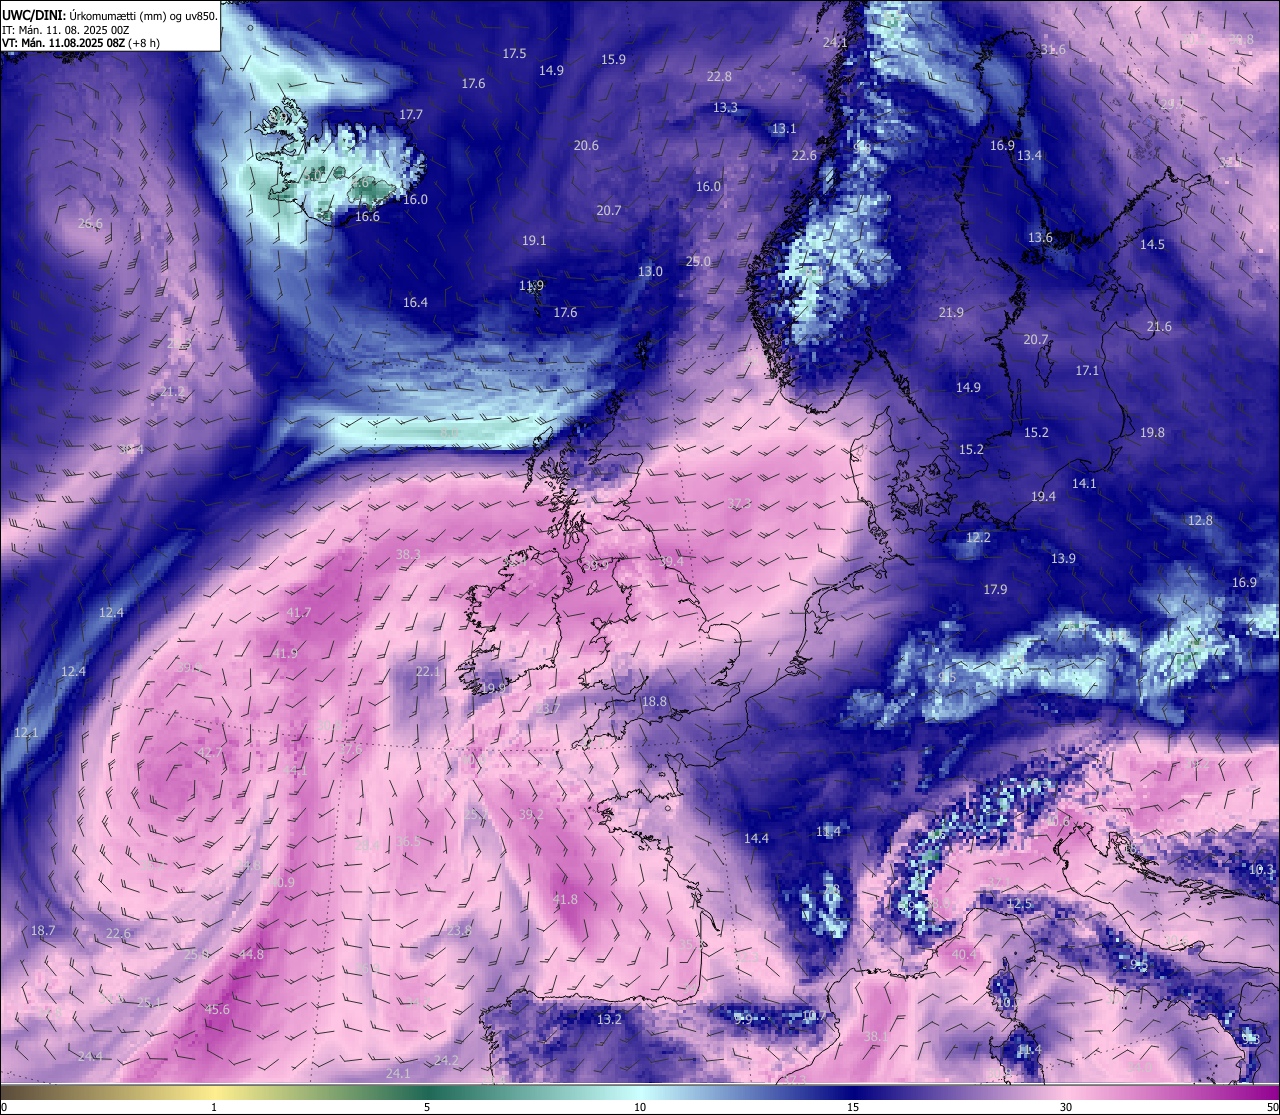1280x1115 pixels.
Task: Click the map value '12.2'
Action: (x=978, y=538)
